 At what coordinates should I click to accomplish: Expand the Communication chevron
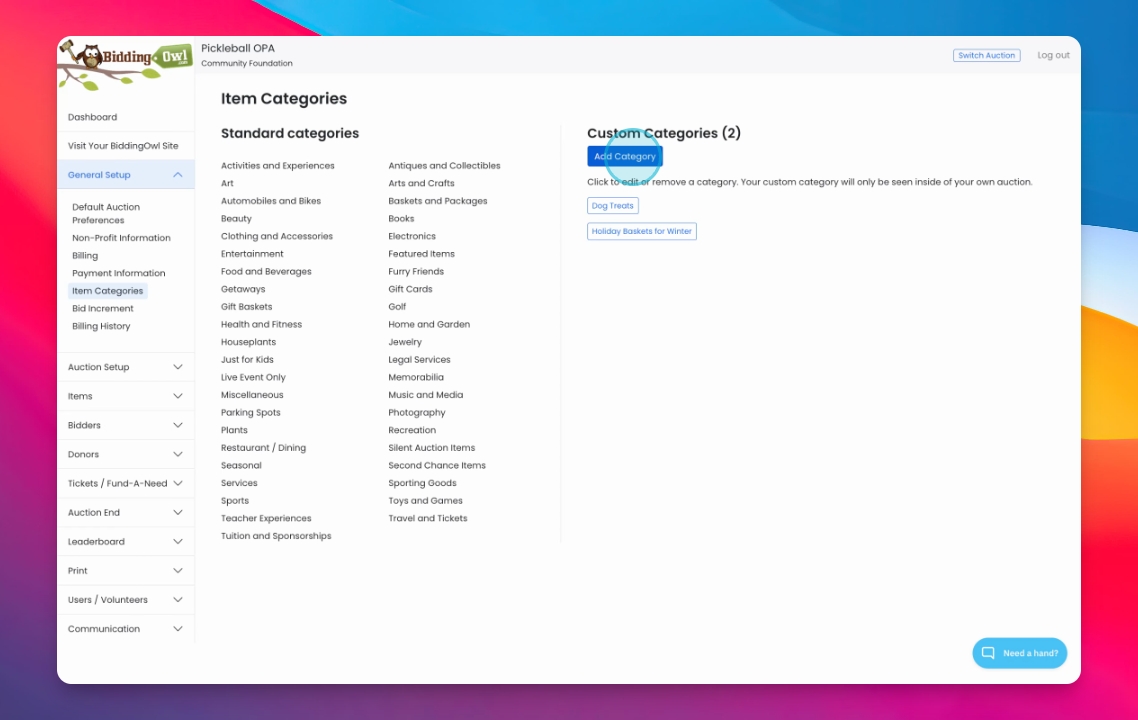tap(178, 629)
